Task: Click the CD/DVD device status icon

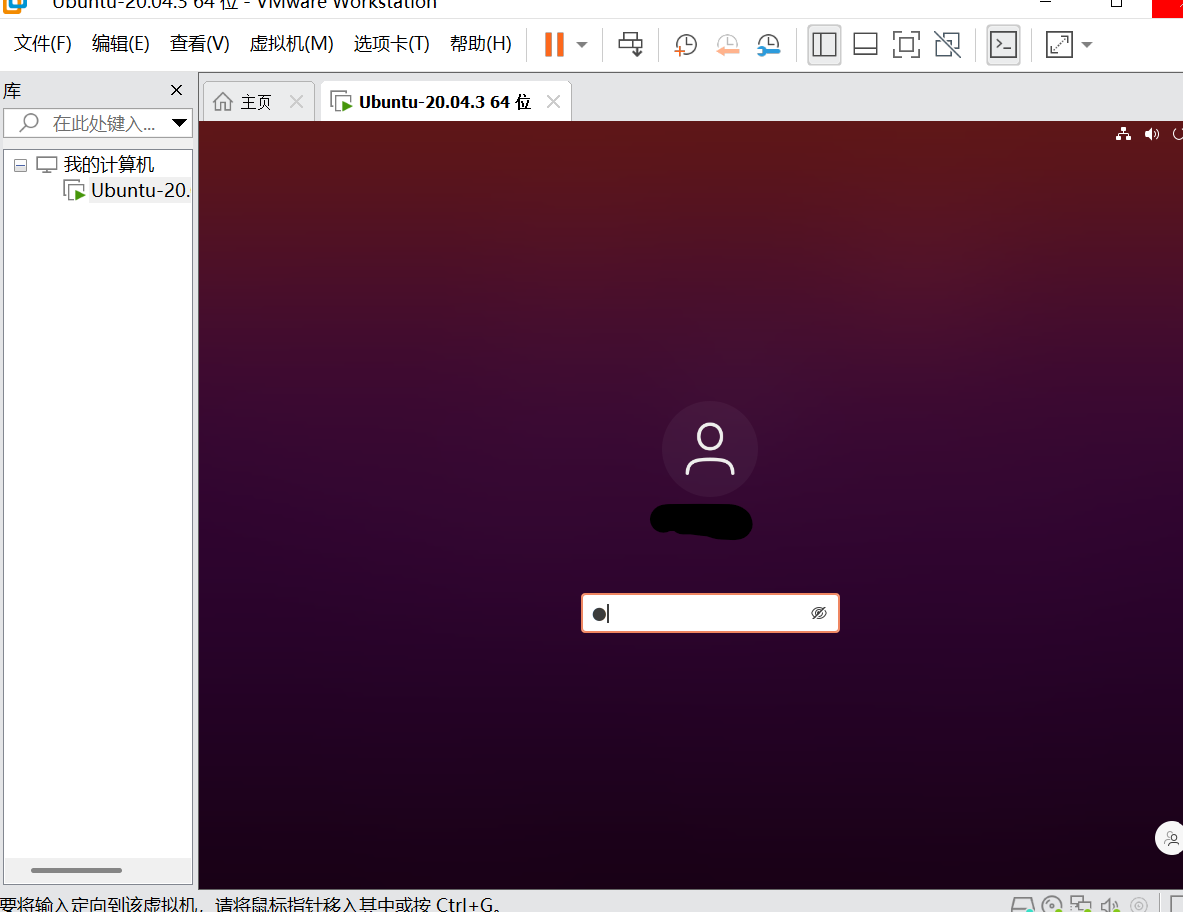Action: tap(1052, 904)
